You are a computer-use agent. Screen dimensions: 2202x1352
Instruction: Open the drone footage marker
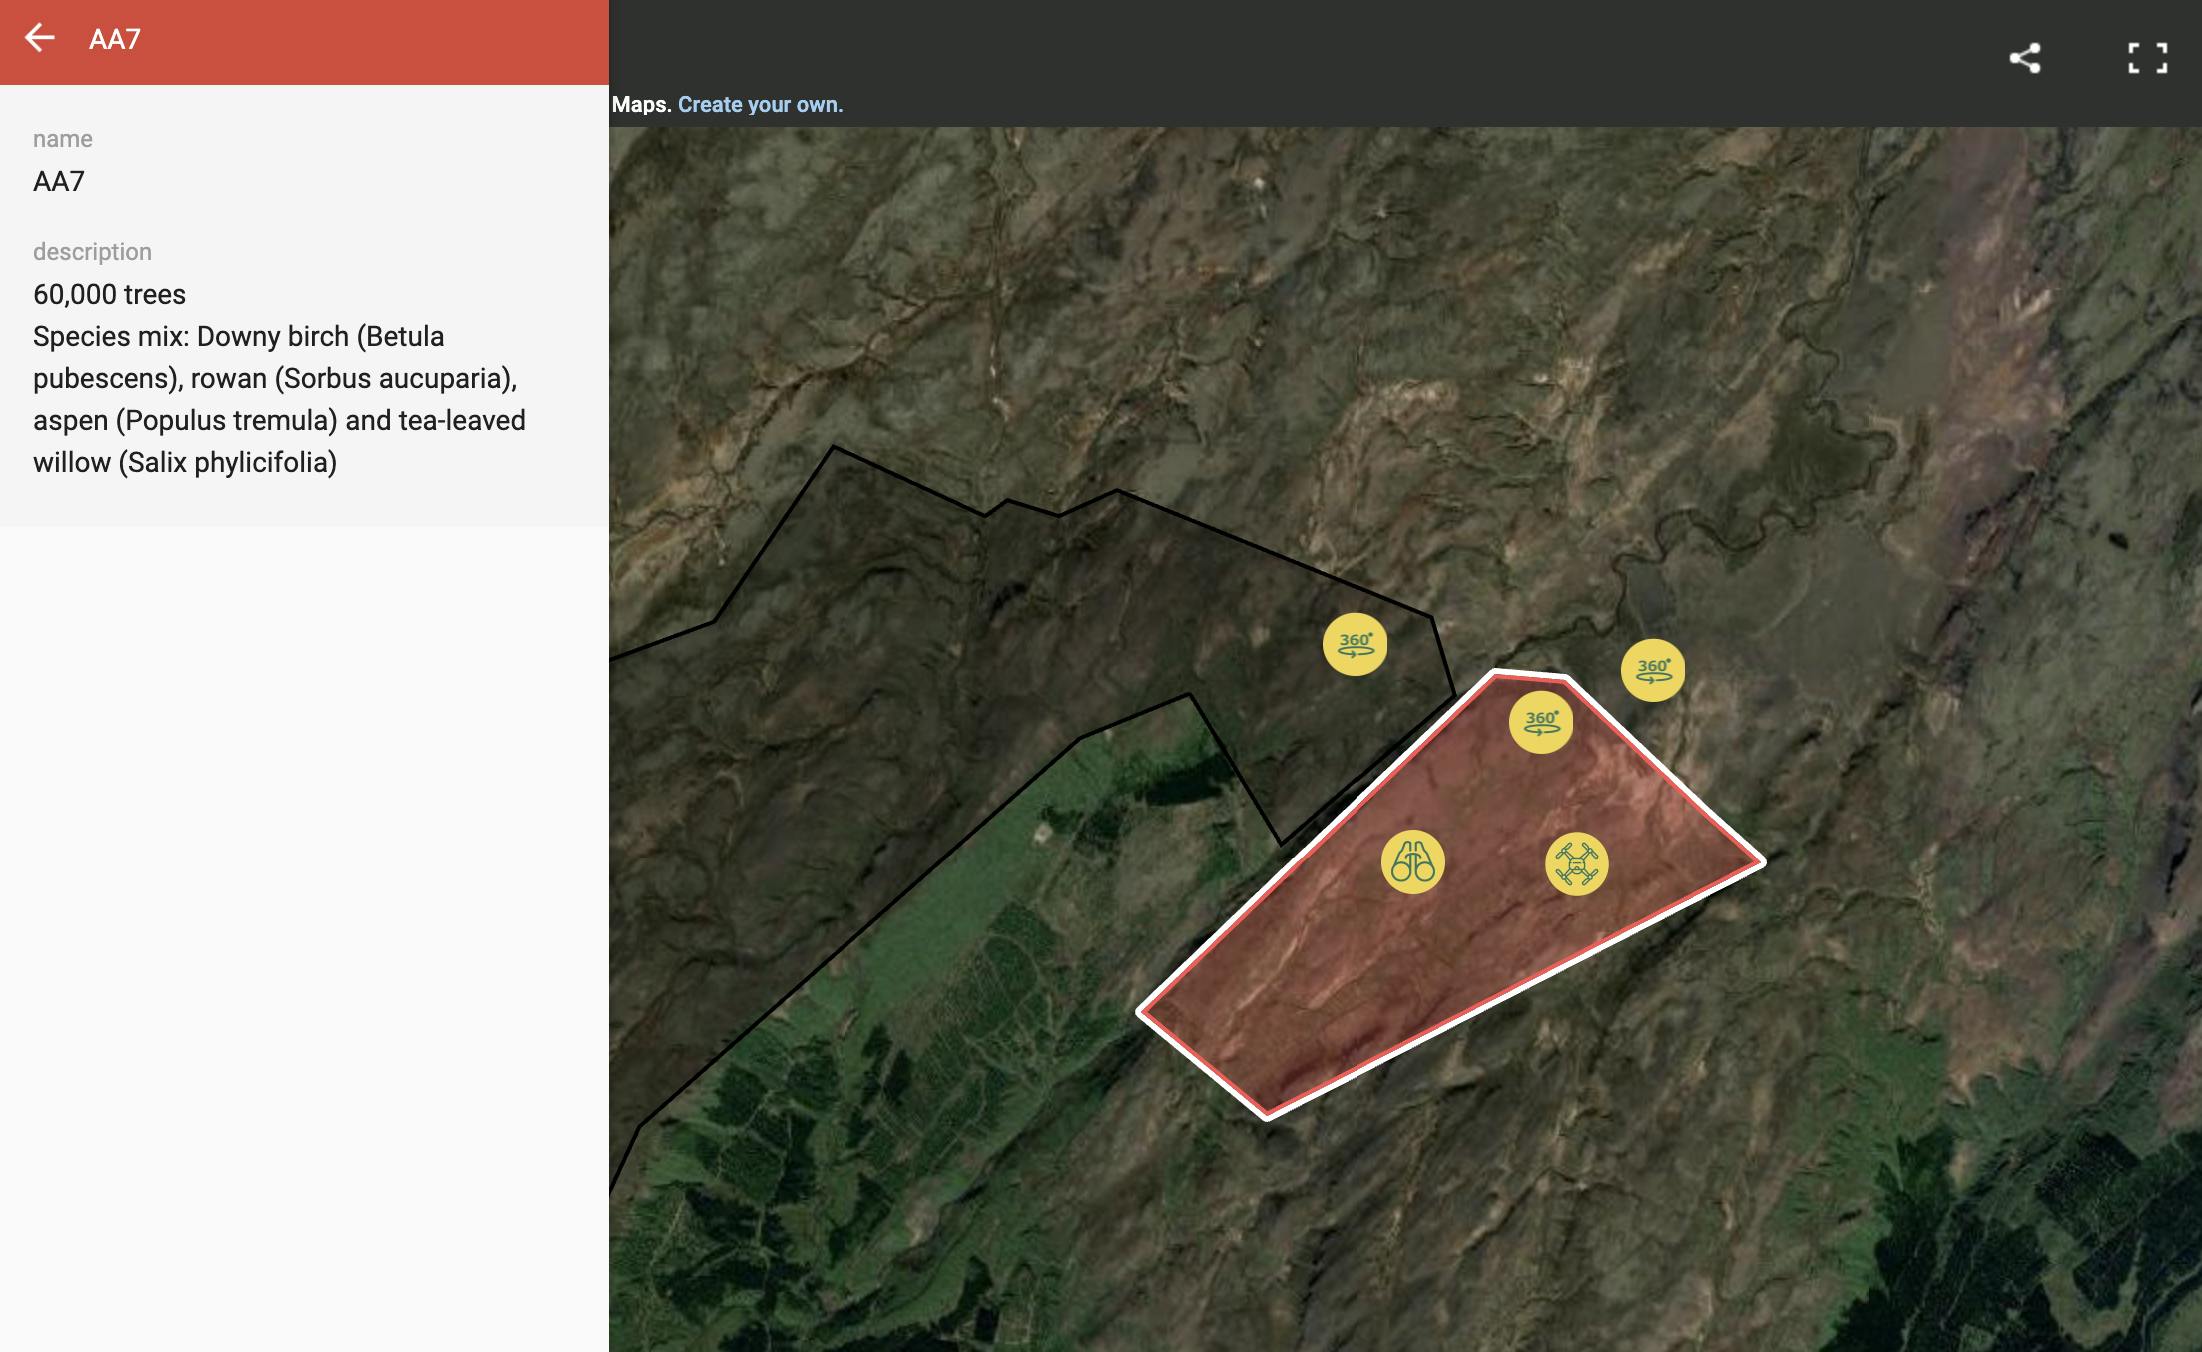(1577, 864)
